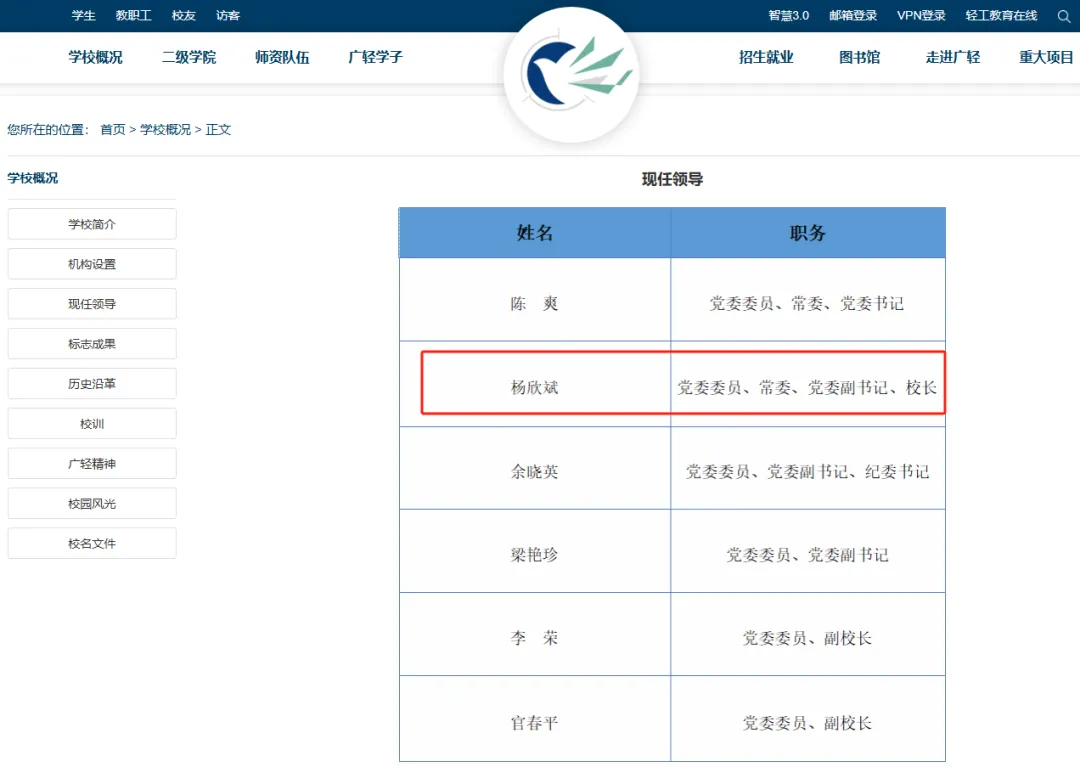This screenshot has width=1080, height=778.
Task: Select 学校简介 in the sidebar
Action: [92, 224]
